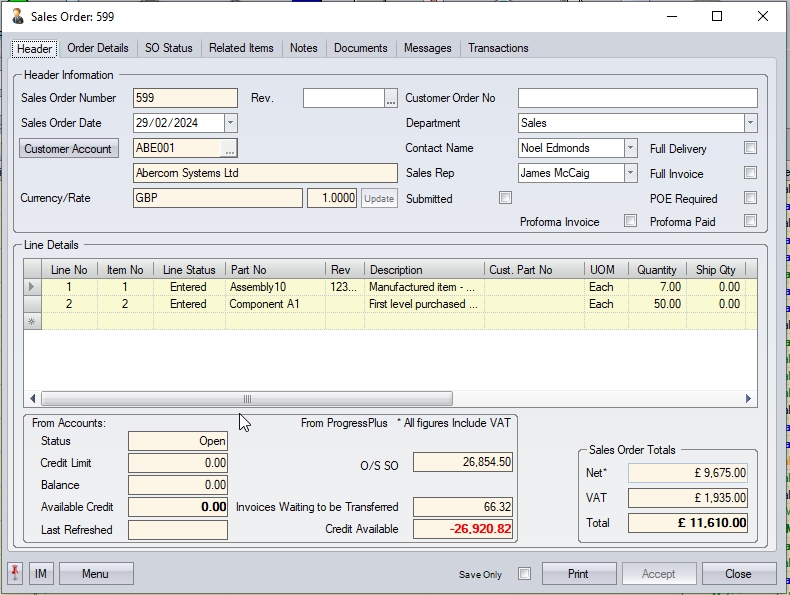Expand the Sales Rep dropdown
The width and height of the screenshot is (790, 595).
click(630, 173)
